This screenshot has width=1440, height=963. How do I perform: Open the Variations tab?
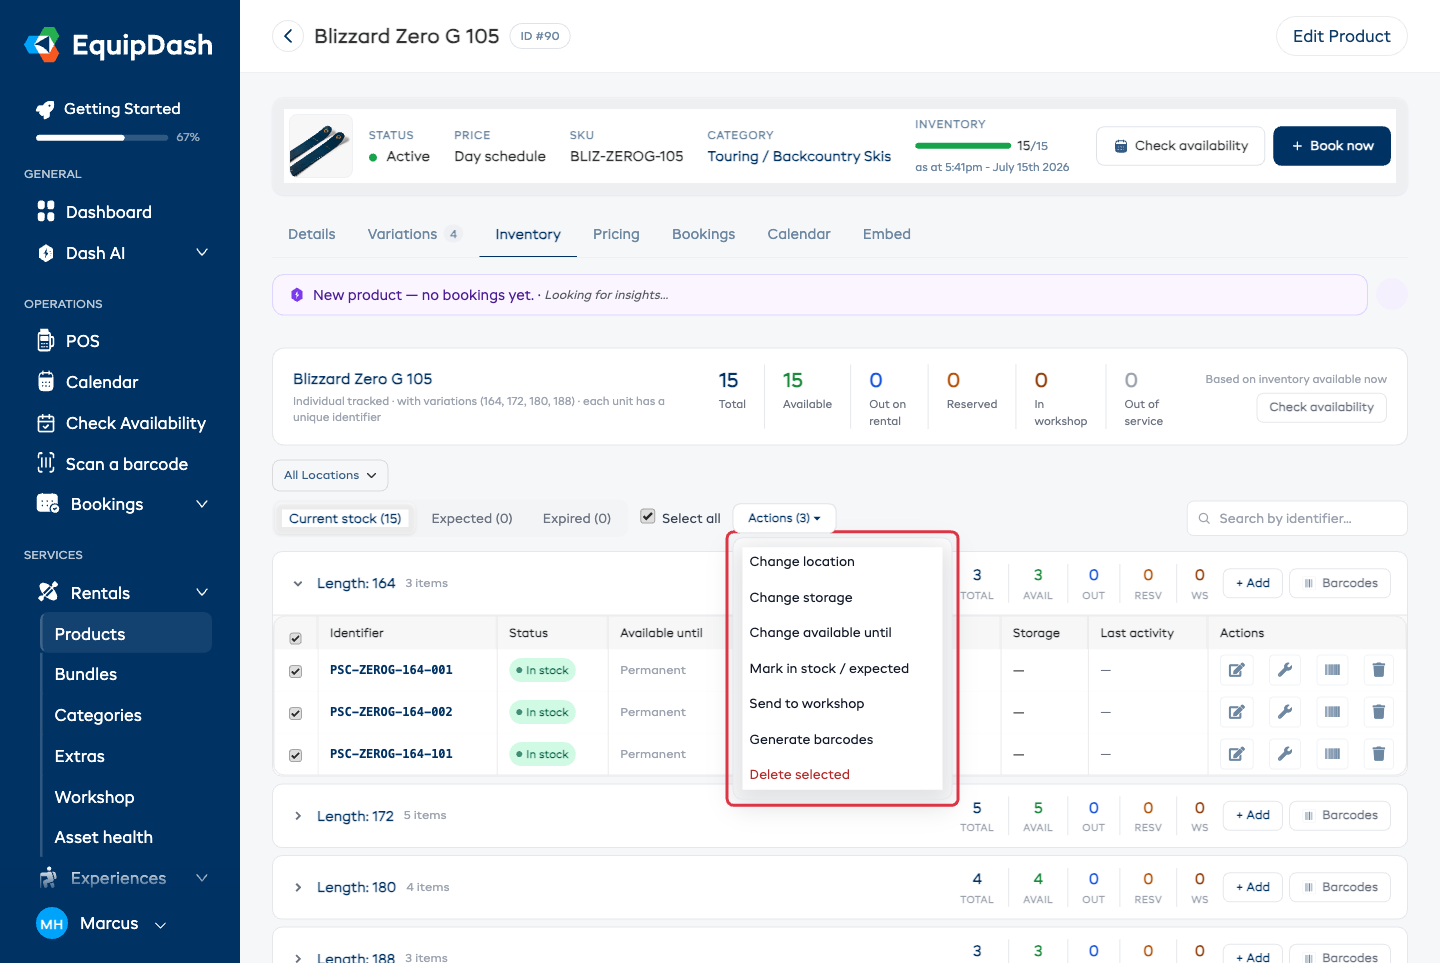[x=413, y=234]
